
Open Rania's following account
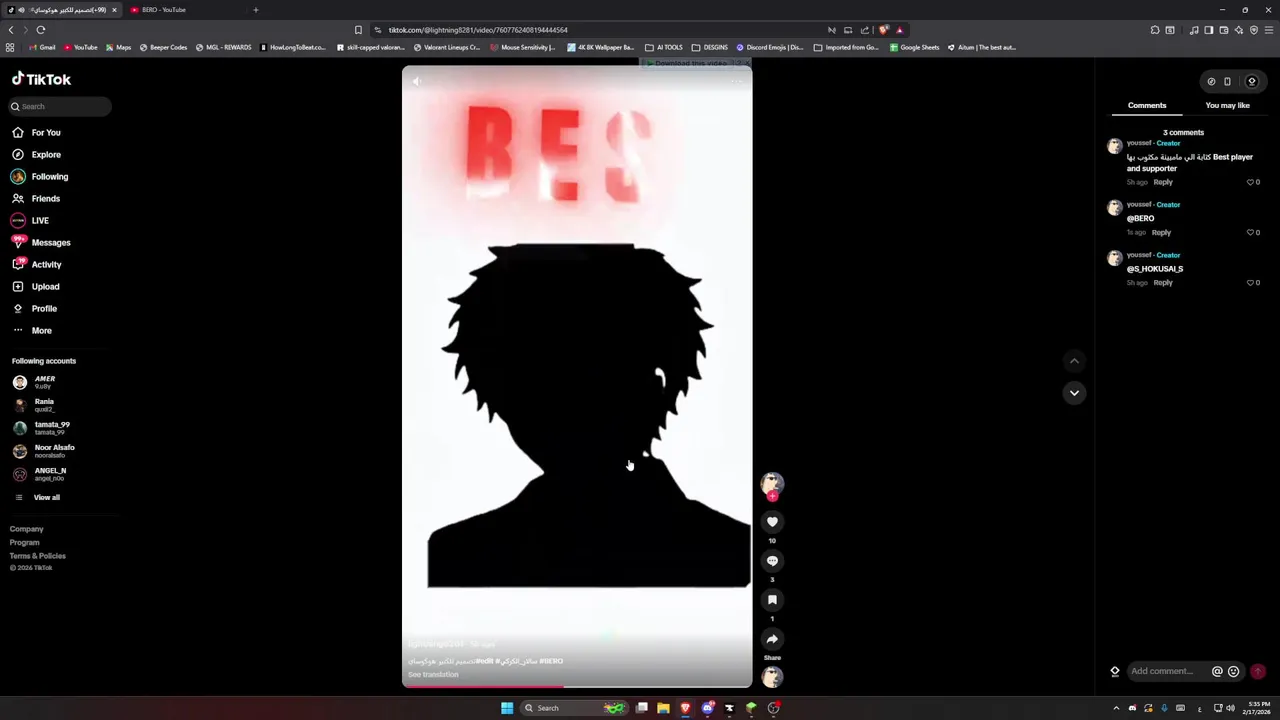coord(33,405)
